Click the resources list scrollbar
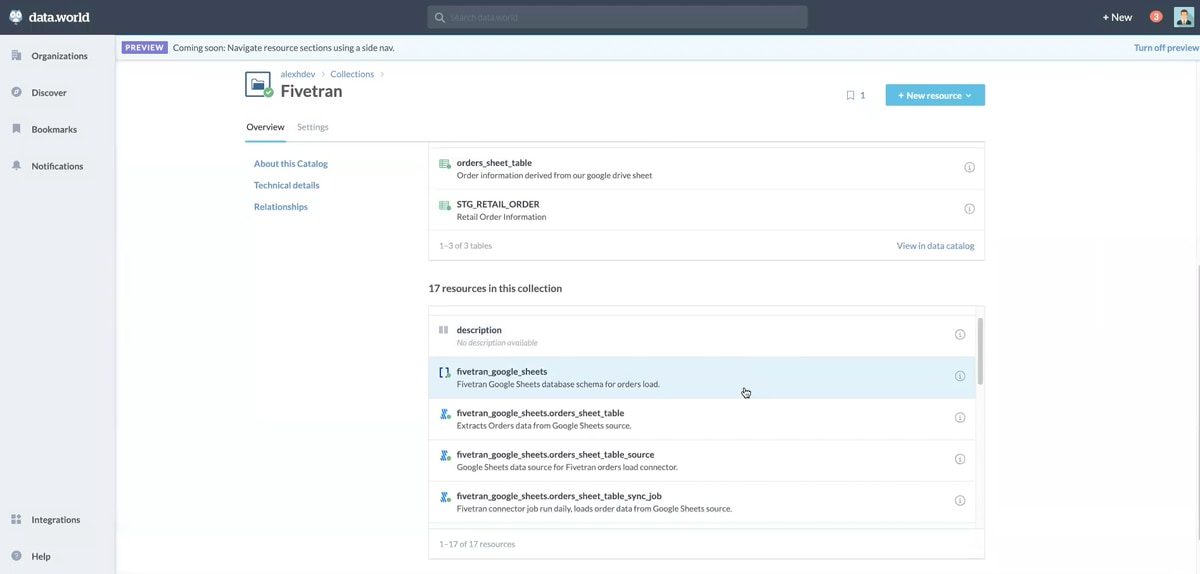Screen dimensions: 1200x574 [x=980, y=352]
